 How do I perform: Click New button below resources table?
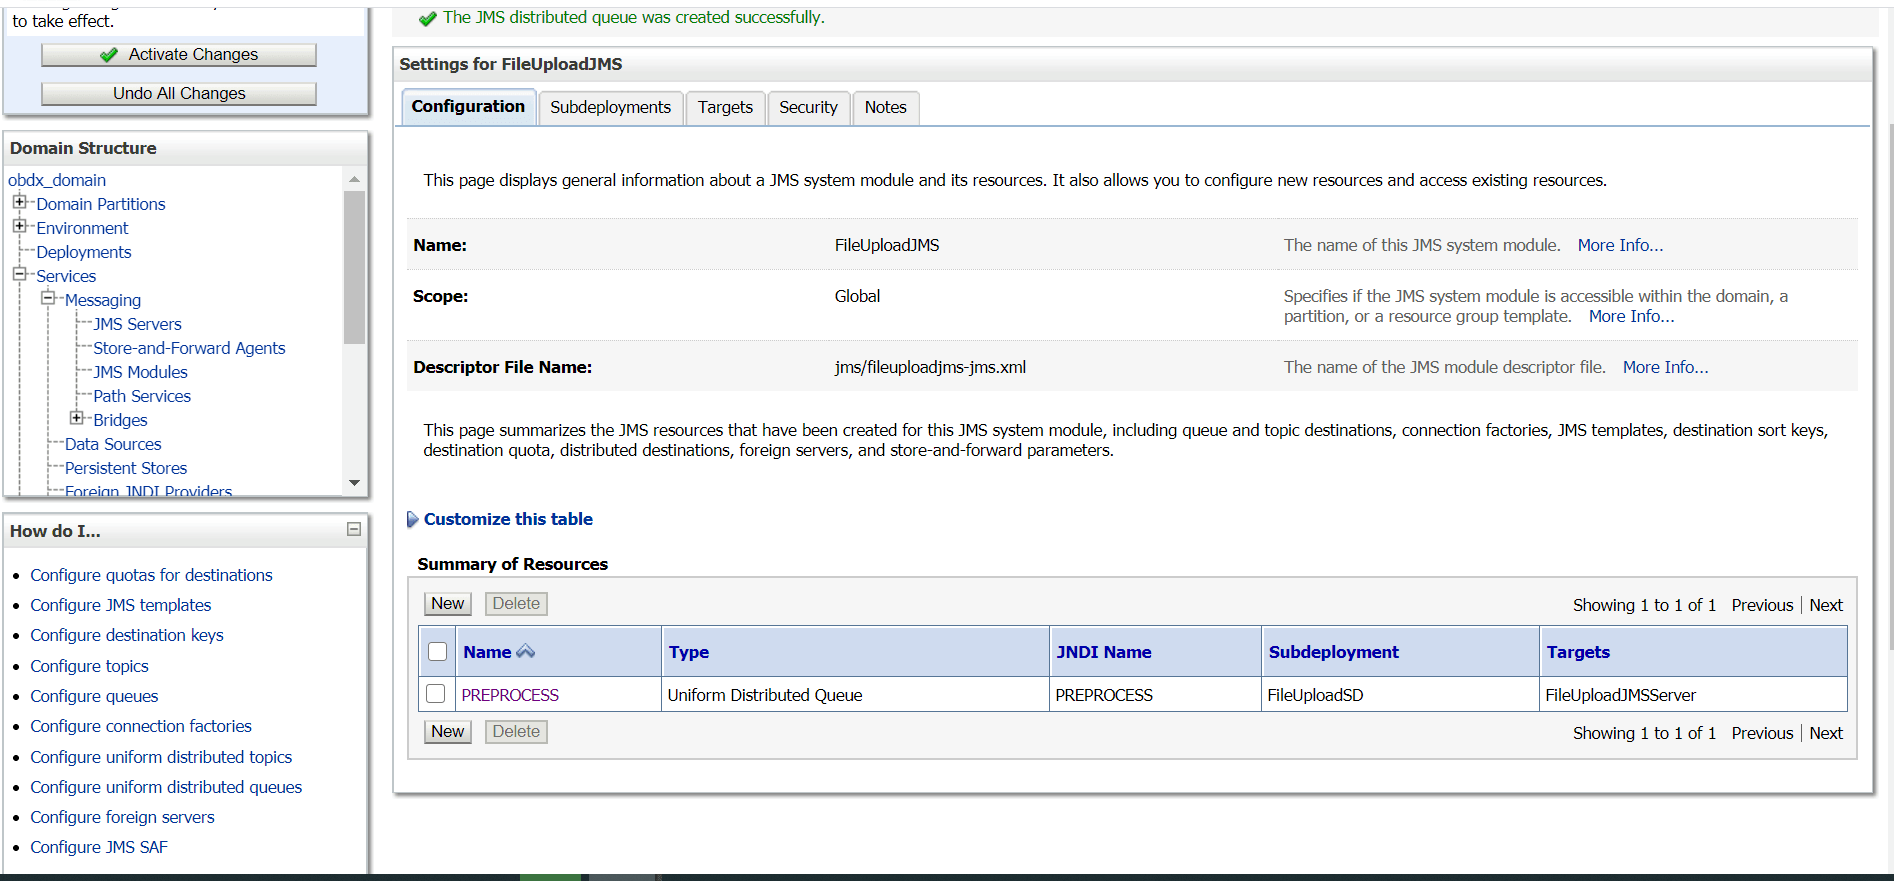447,732
